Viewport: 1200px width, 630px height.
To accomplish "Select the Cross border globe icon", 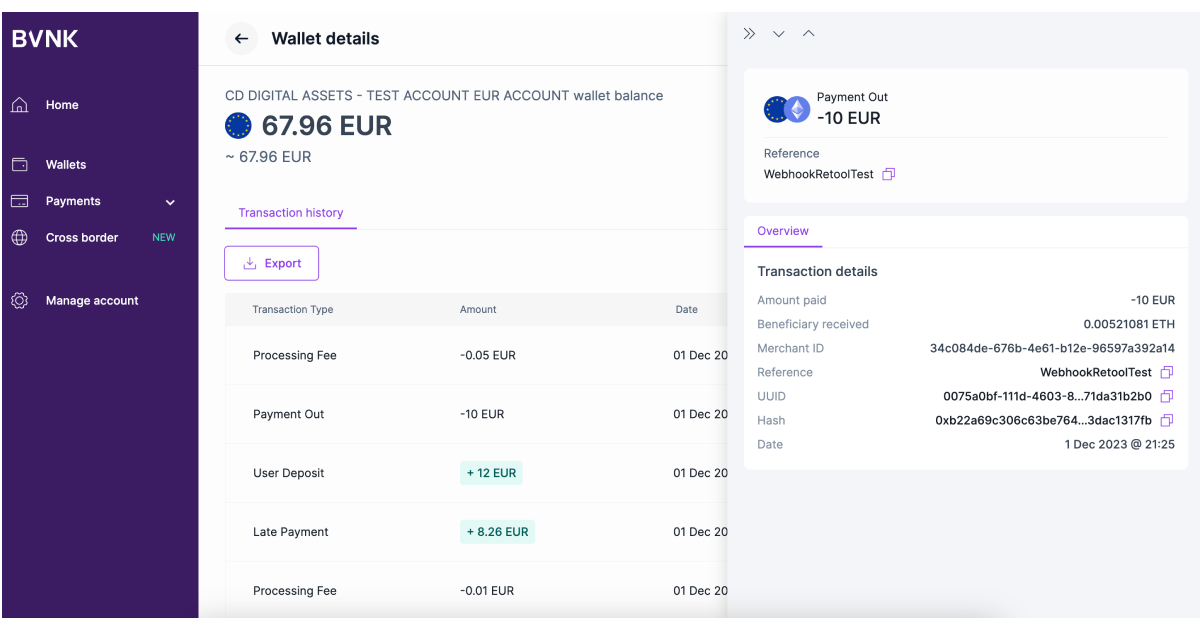I will 19,237.
